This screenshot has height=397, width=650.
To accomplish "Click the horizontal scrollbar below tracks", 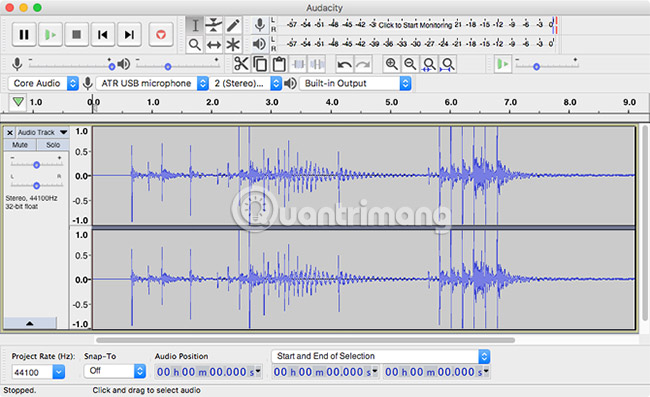I will [305, 340].
